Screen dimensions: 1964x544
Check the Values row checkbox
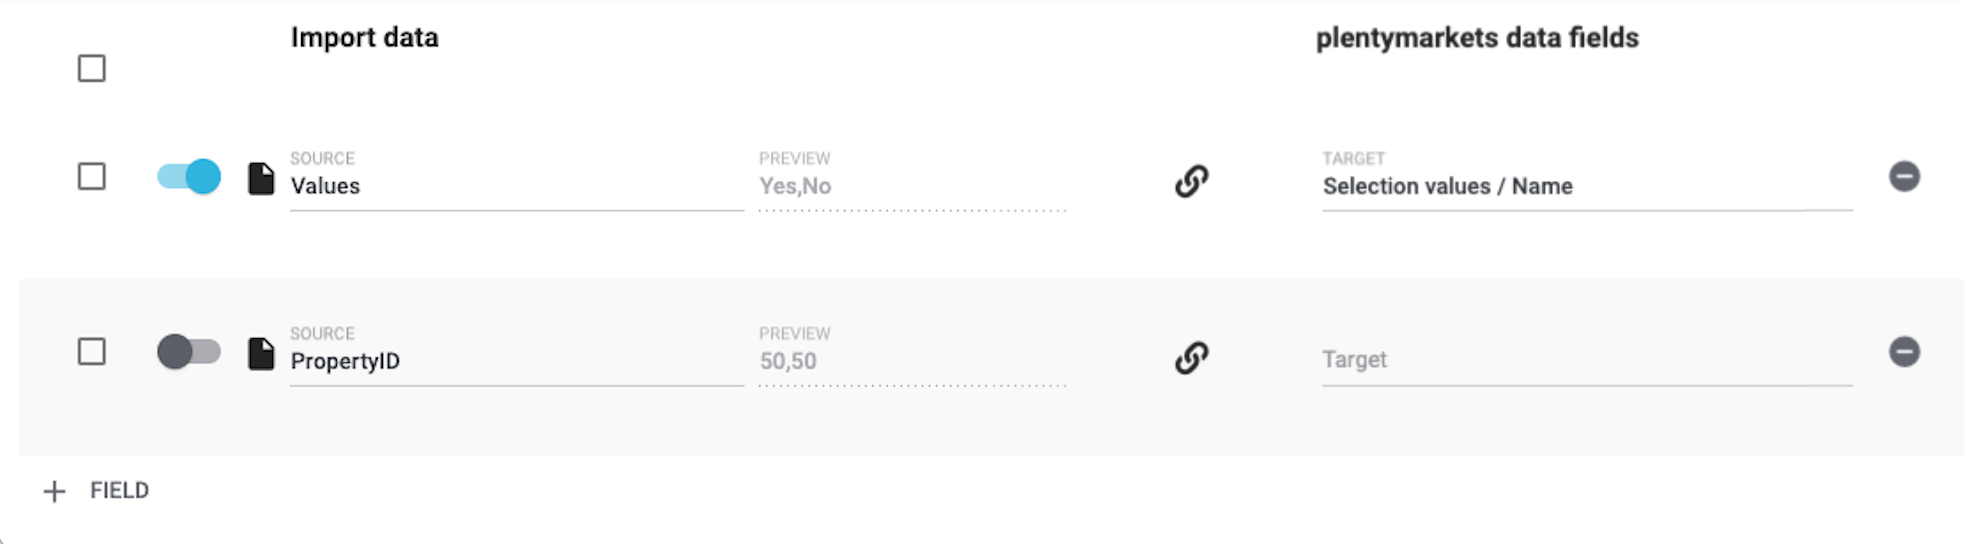[92, 177]
